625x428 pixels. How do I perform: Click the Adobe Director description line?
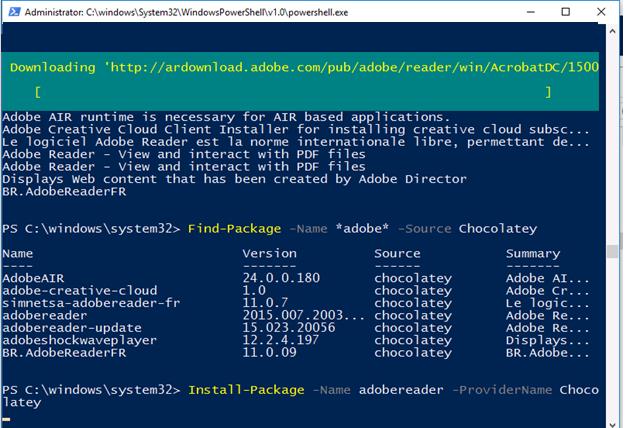(x=234, y=179)
